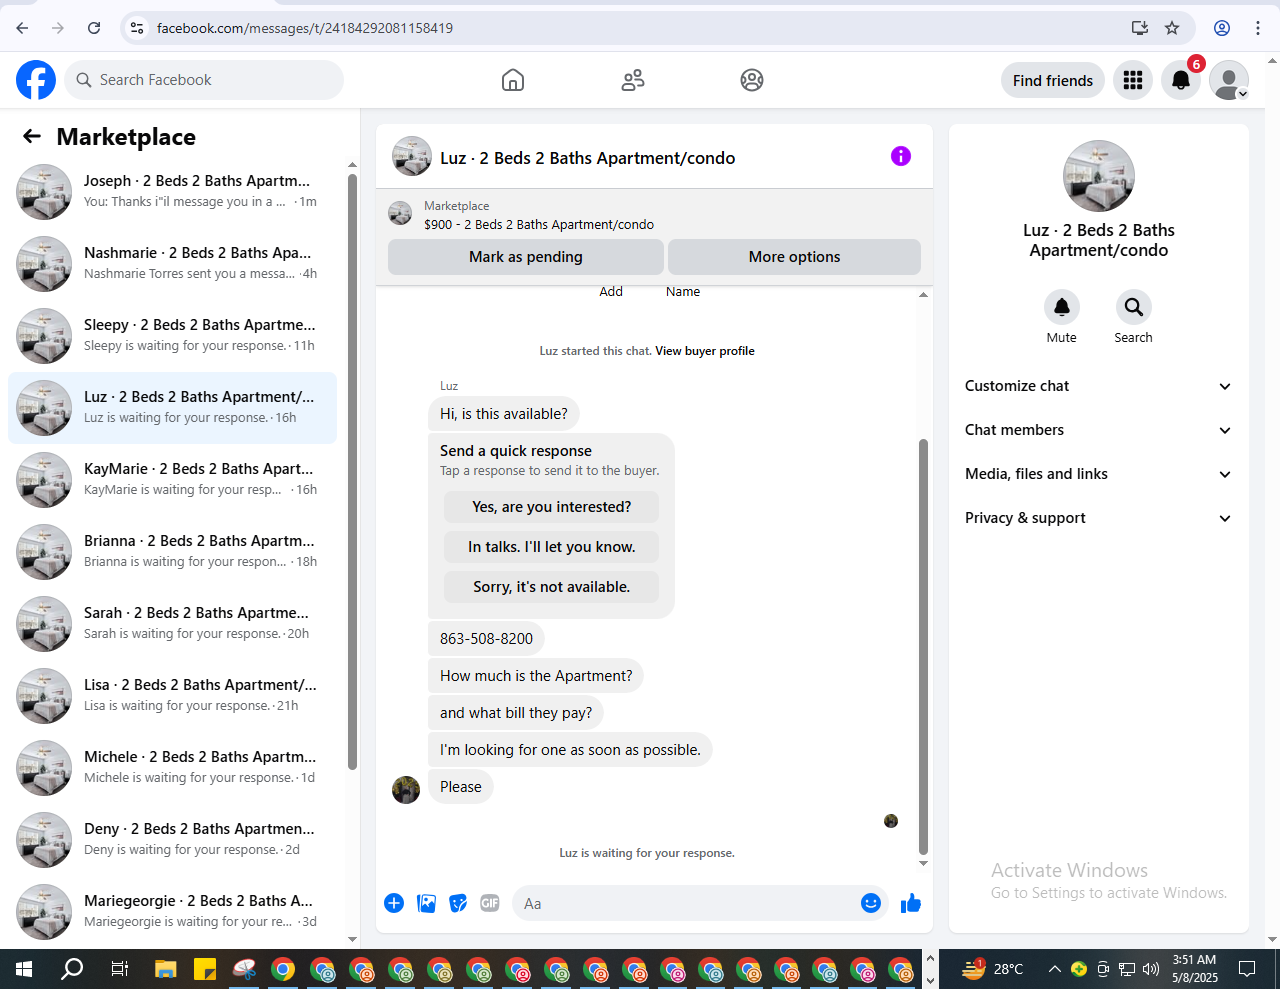Click the More options button
Viewport: 1280px width, 989px height.
[794, 257]
